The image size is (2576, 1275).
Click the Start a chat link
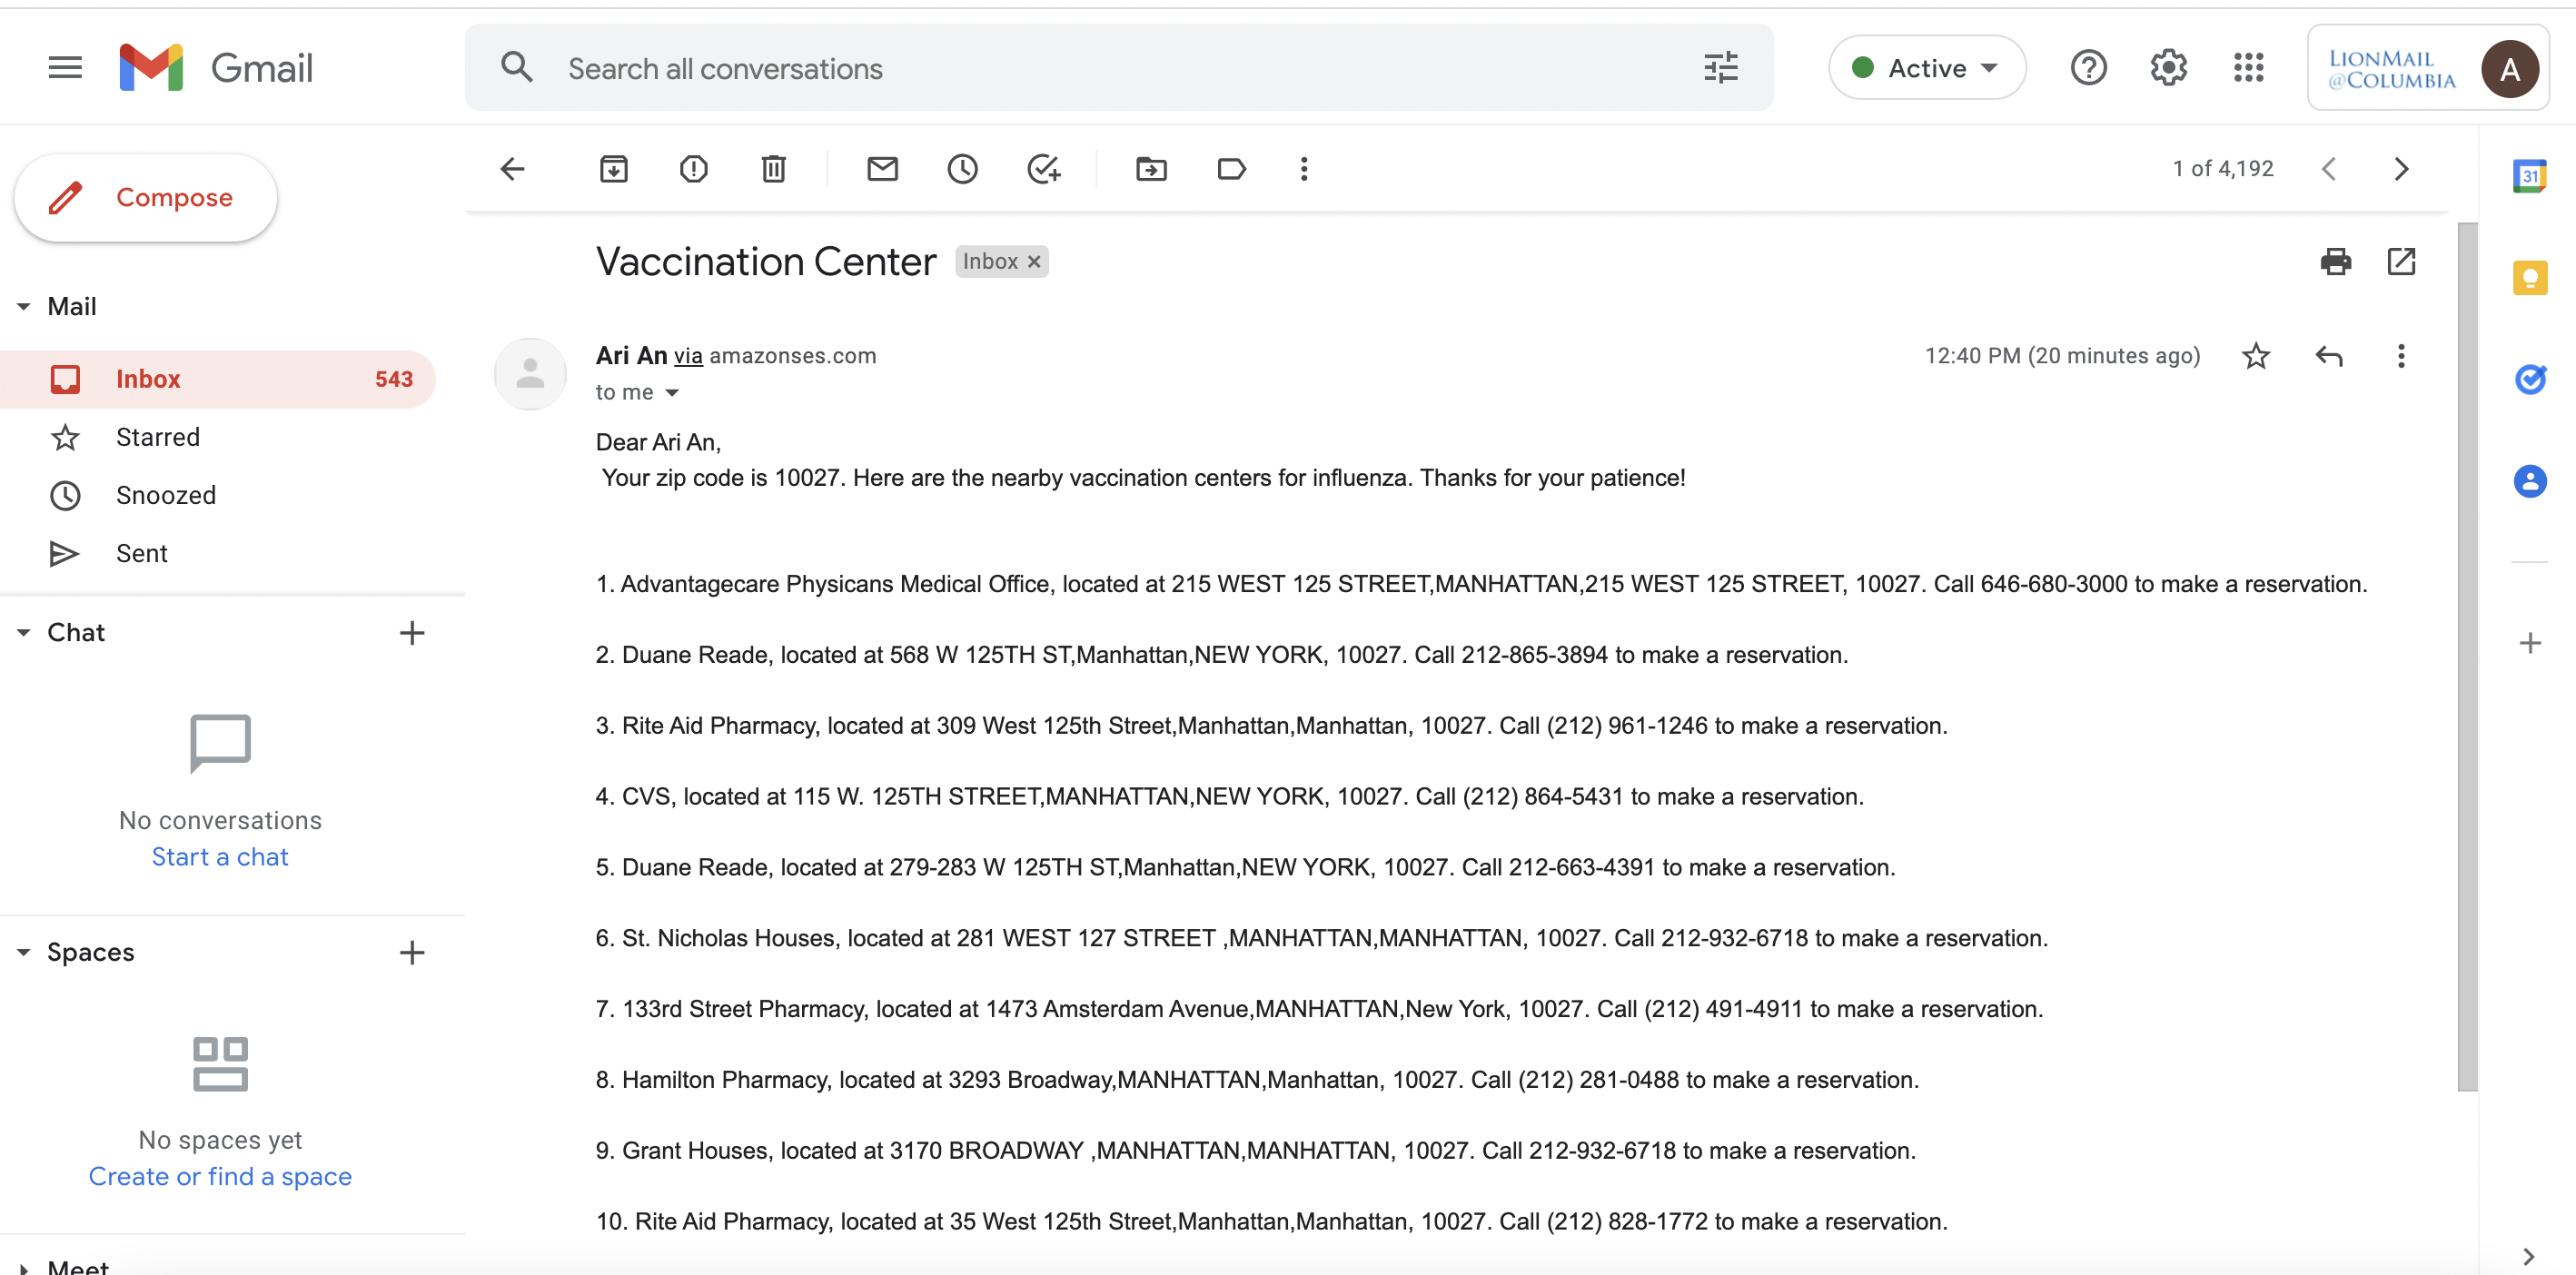pos(220,857)
